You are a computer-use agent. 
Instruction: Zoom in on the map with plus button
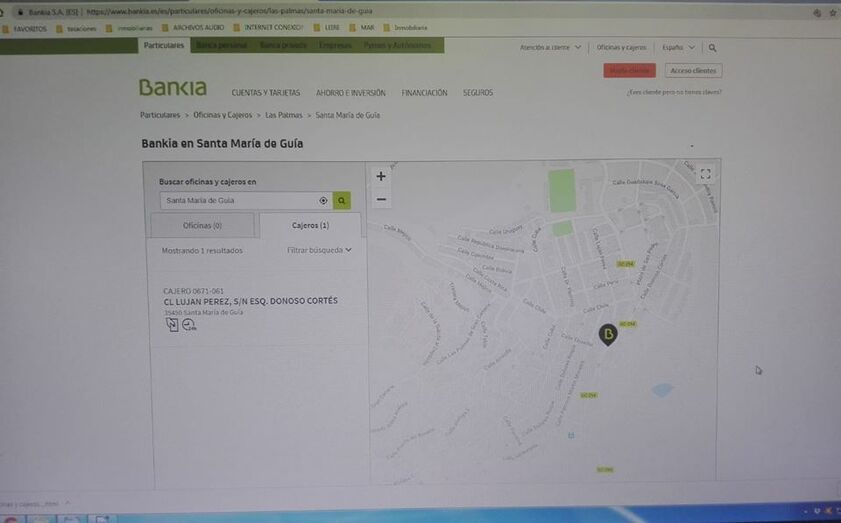tap(381, 176)
